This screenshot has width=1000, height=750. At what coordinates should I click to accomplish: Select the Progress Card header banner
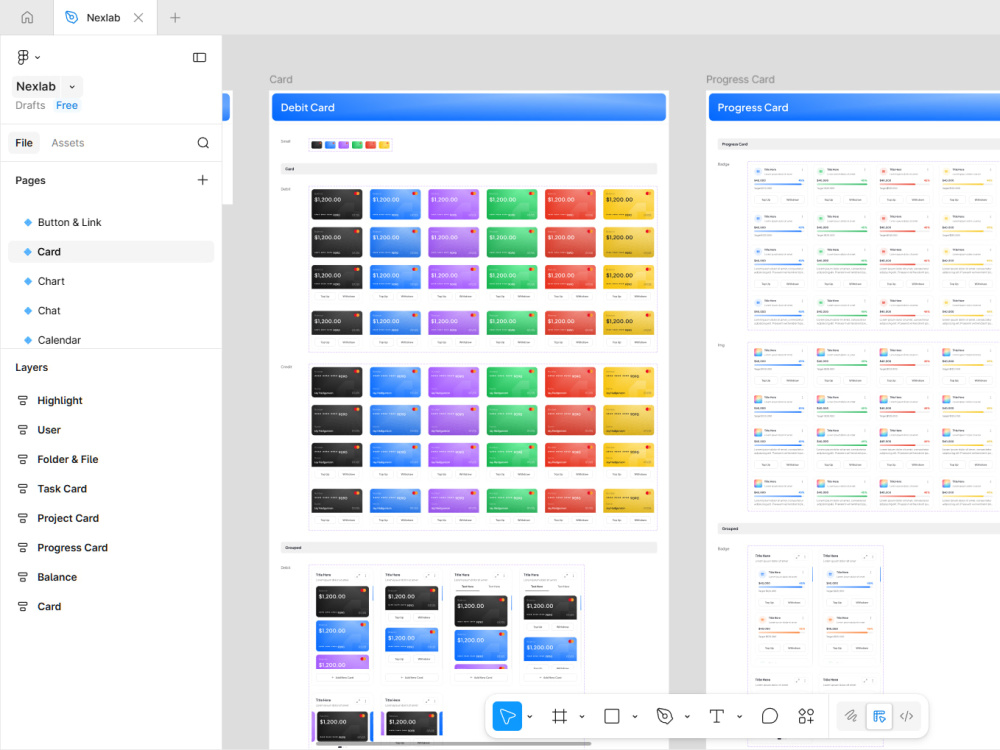[x=855, y=107]
